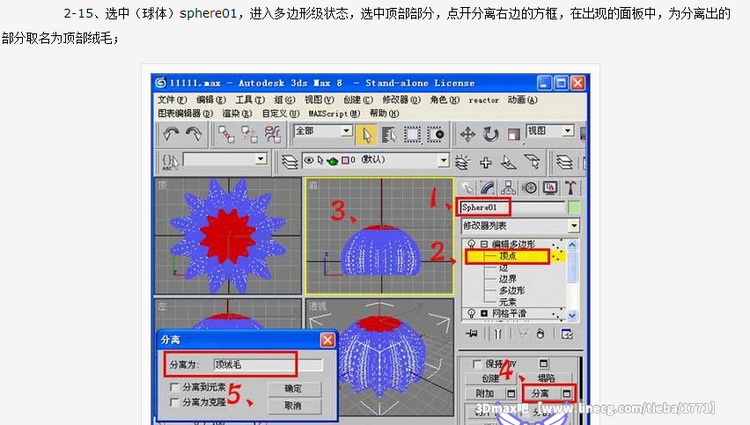The image size is (750, 425).
Task: Enable the 分离为克隆 checkbox
Action: point(175,401)
